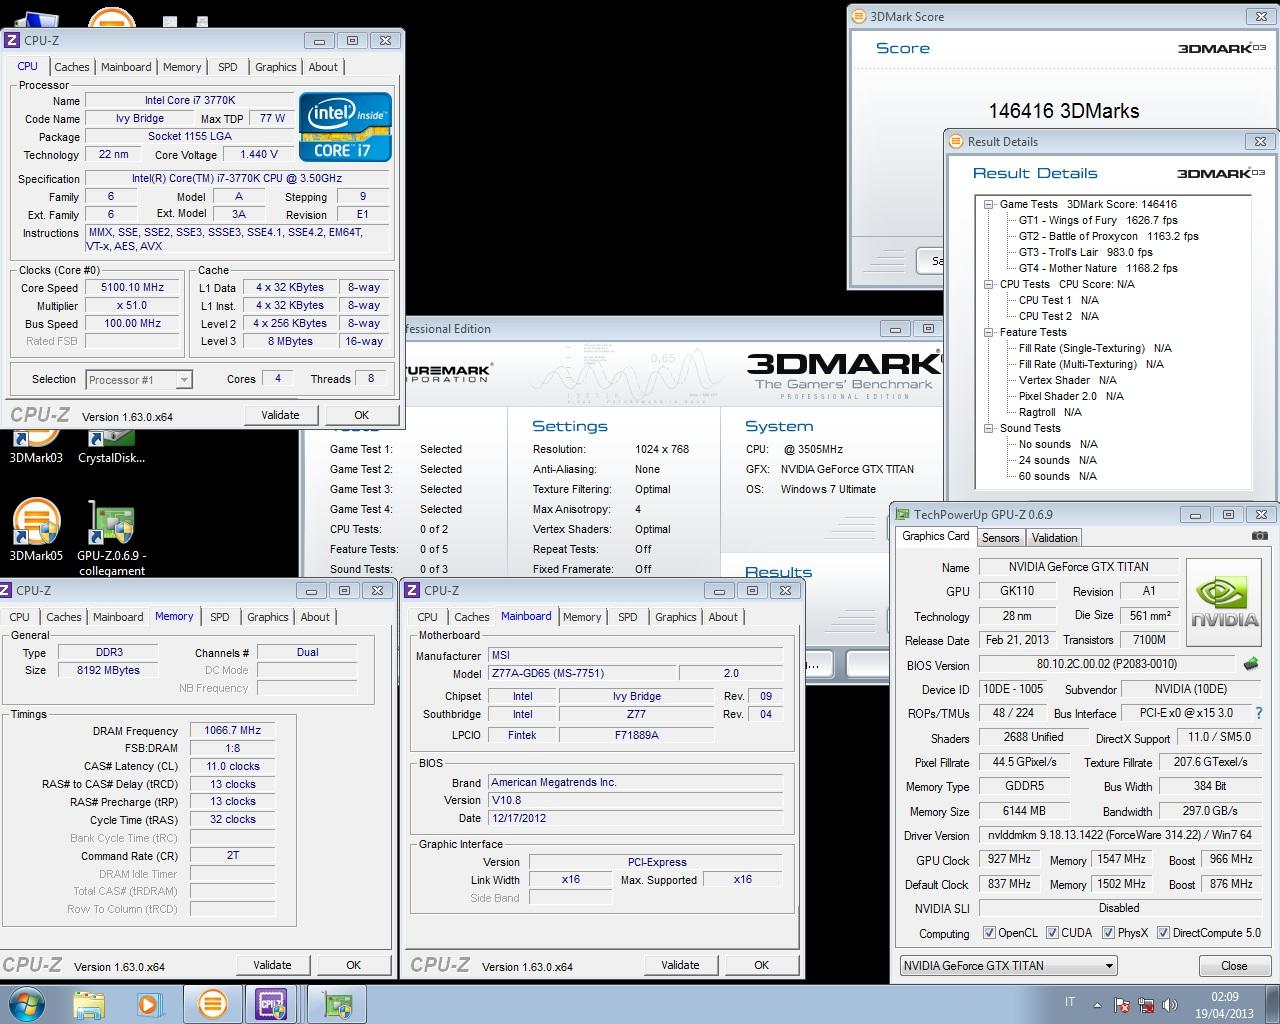Switch to Caches tab in top CPU-Z window
1280x1024 pixels.
coord(72,67)
